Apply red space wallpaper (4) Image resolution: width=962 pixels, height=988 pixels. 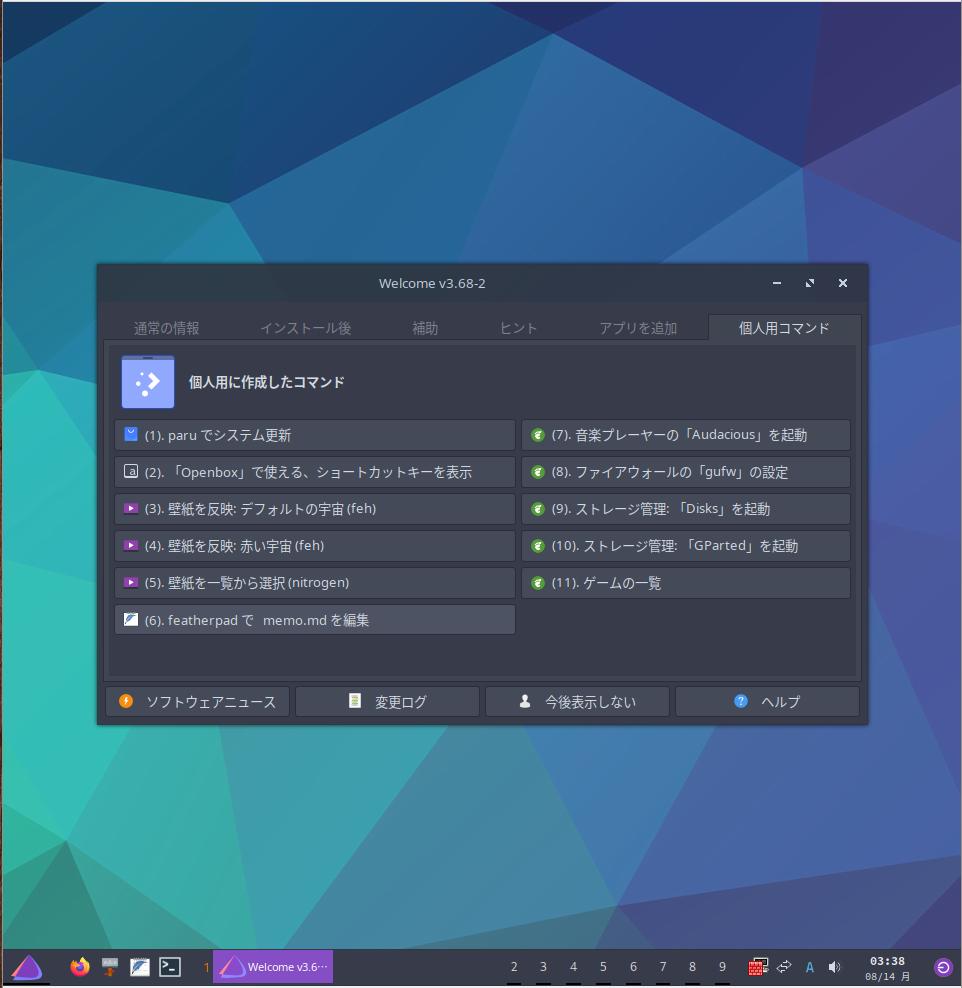[315, 546]
